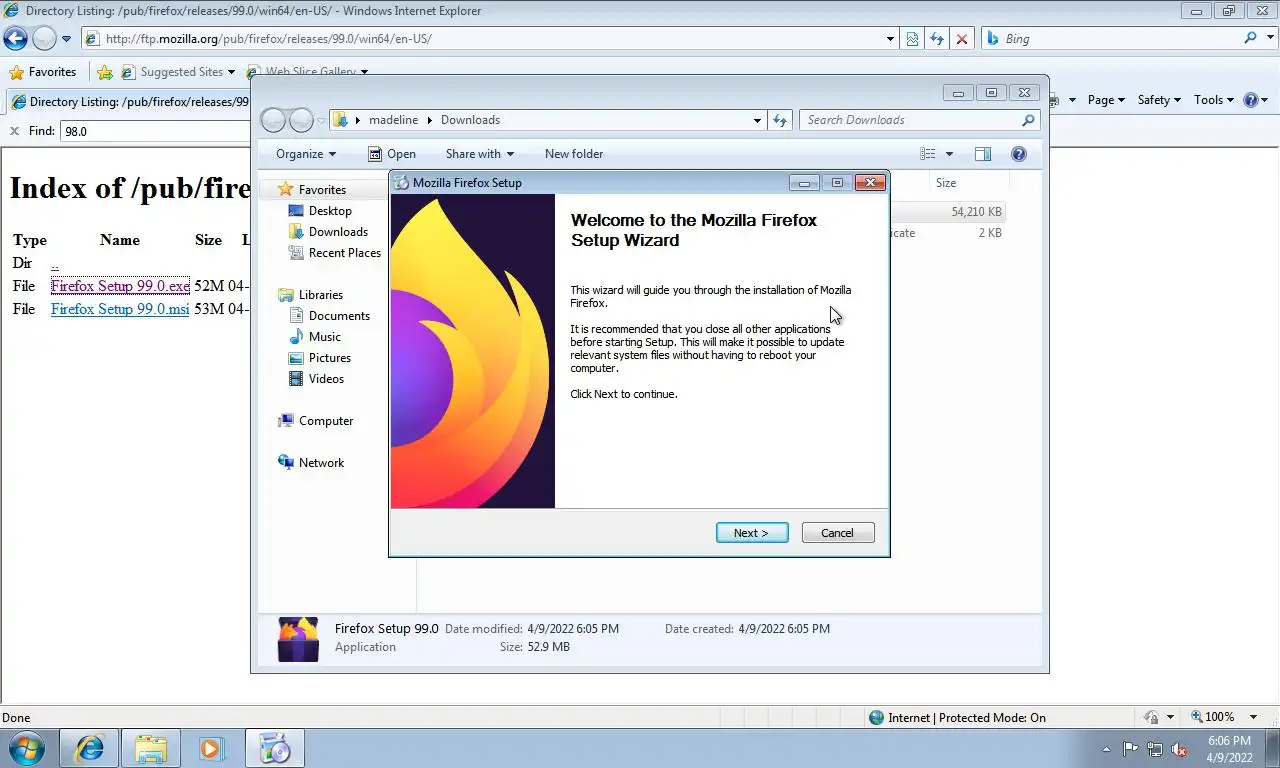
Task: Open the Firefox Setup 99.0.exe link
Action: click(x=120, y=286)
